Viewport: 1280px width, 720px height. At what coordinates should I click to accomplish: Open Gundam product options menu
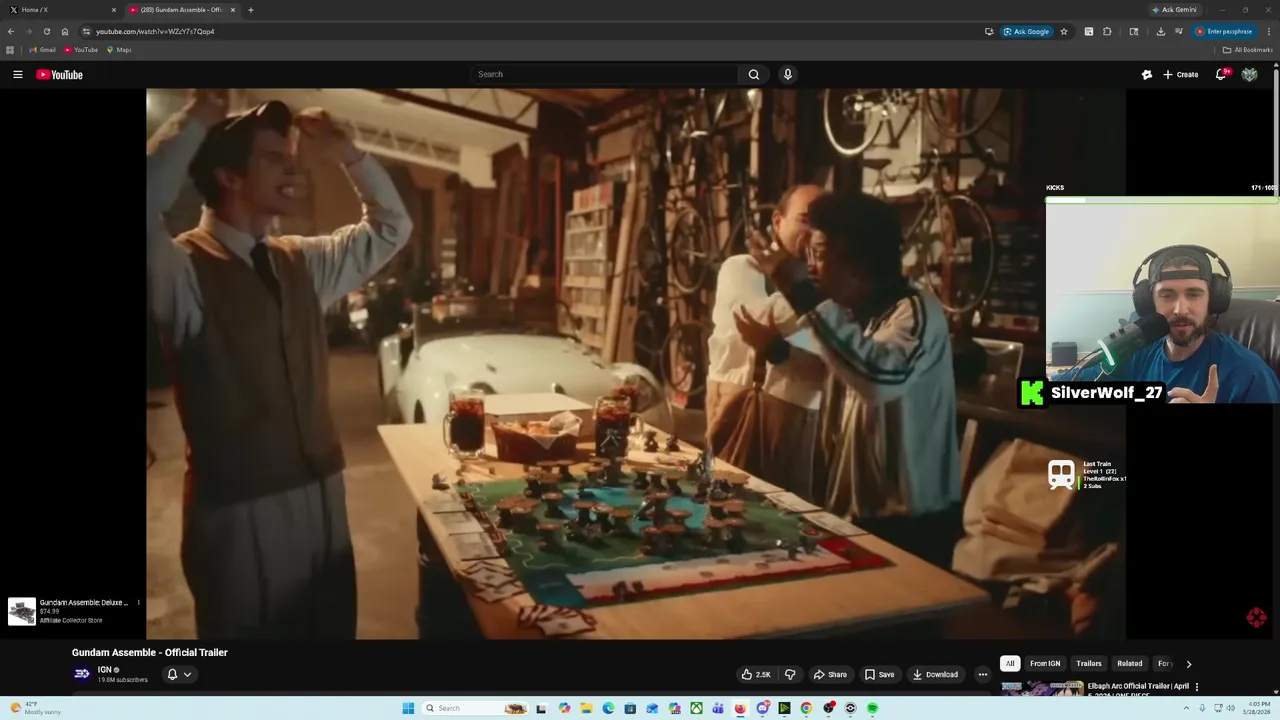click(138, 603)
